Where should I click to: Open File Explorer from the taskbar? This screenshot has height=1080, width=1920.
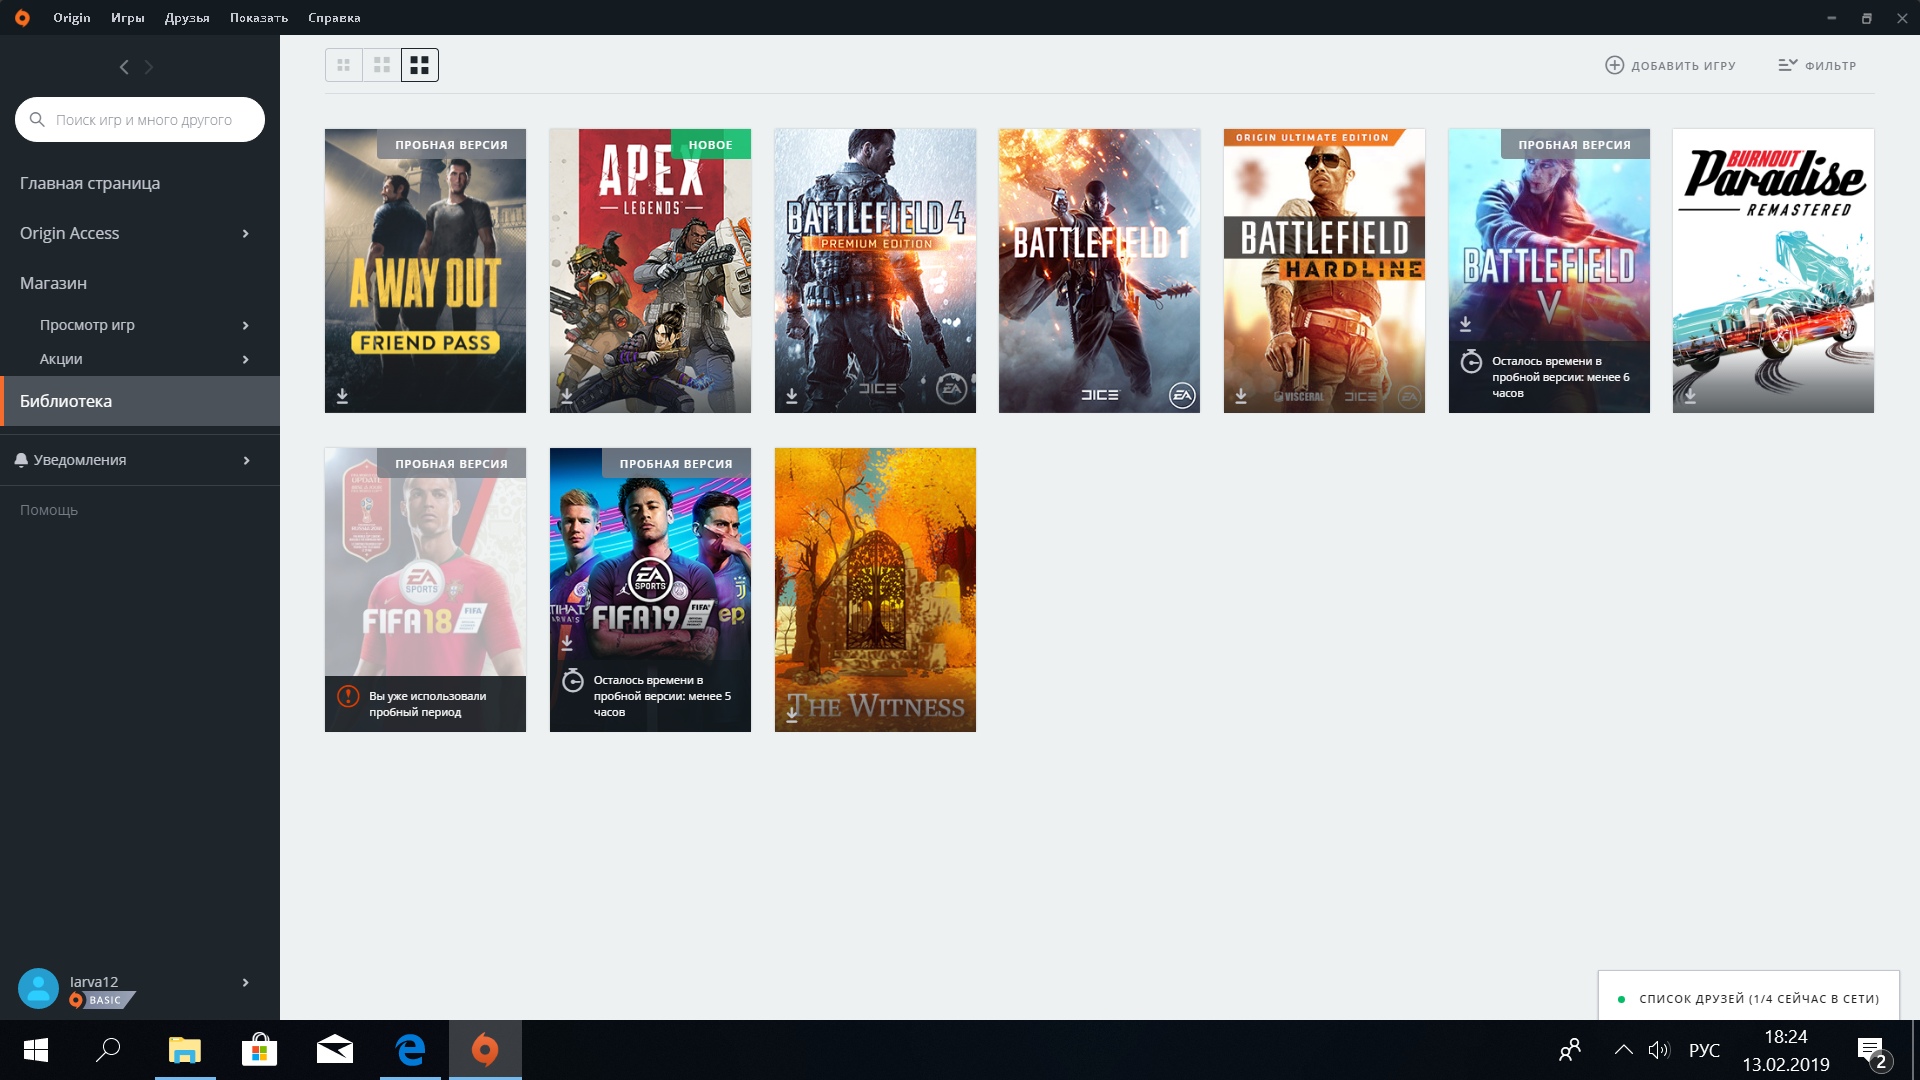[185, 1050]
